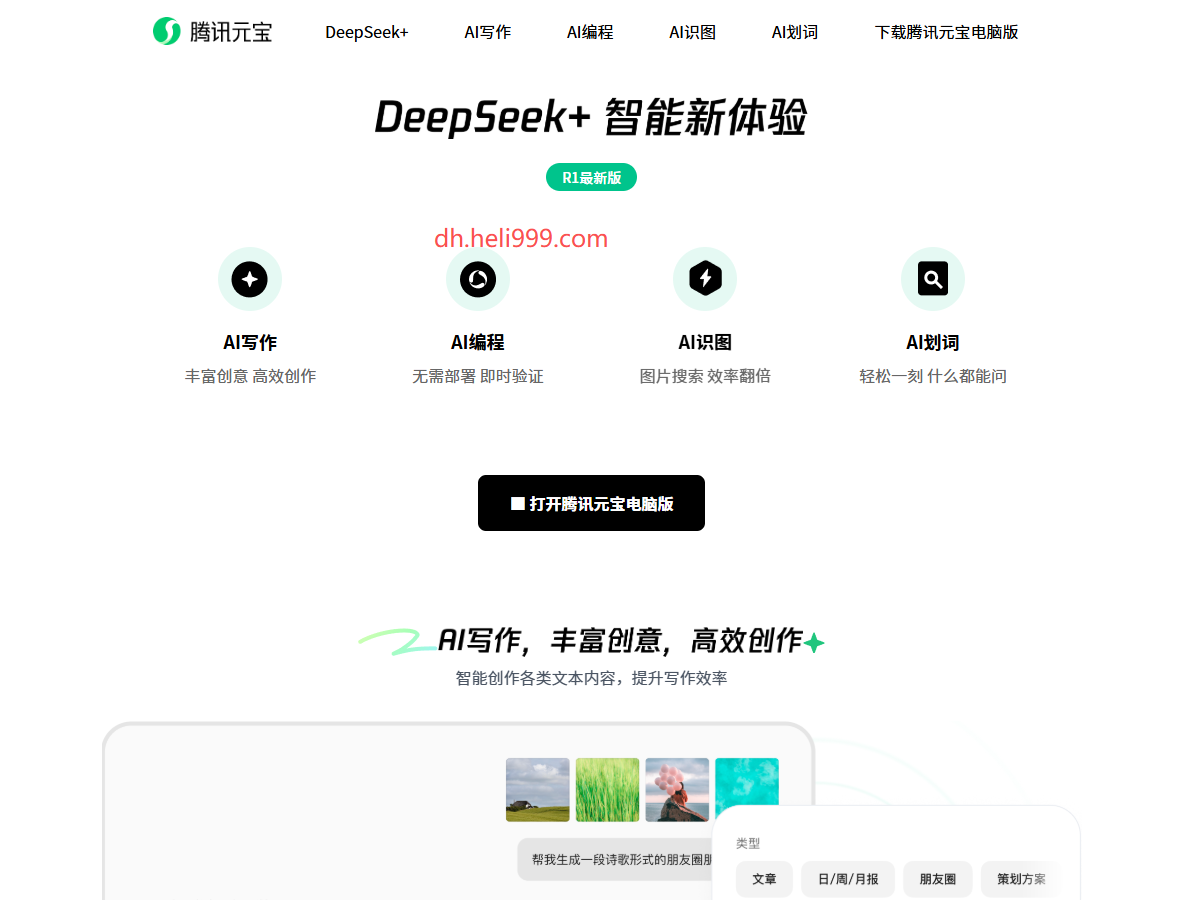Click the green grass field thumbnail

click(607, 790)
